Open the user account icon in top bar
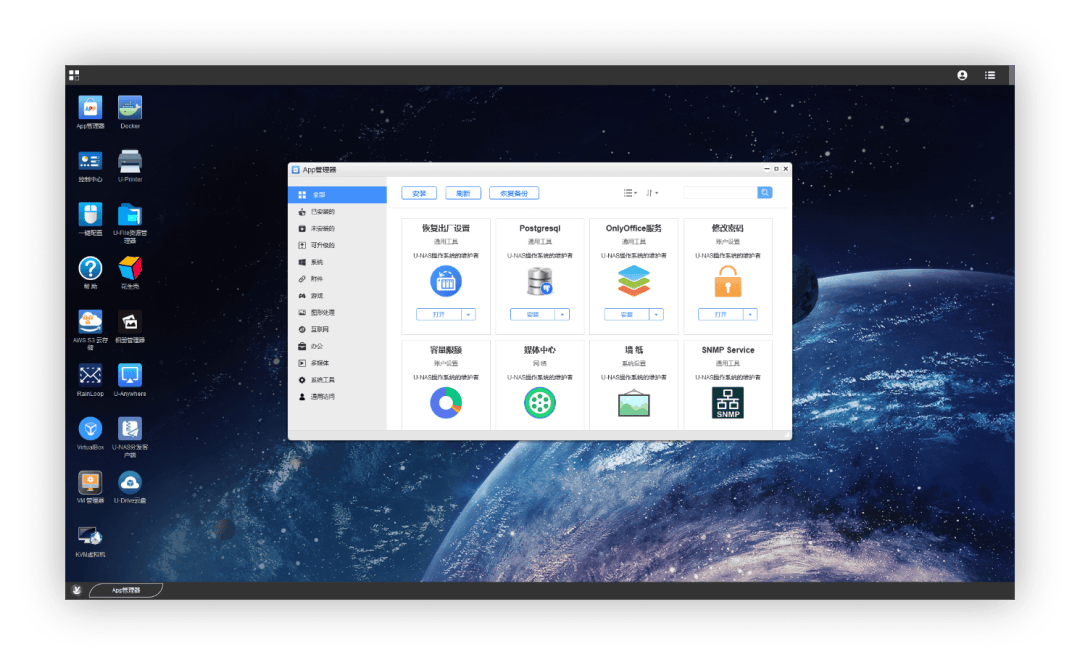 point(962,75)
